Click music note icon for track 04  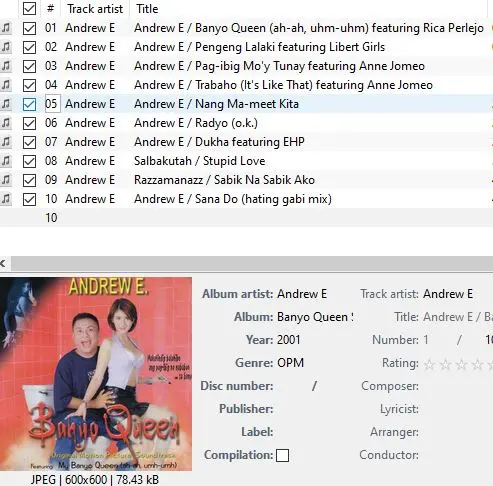click(6, 85)
